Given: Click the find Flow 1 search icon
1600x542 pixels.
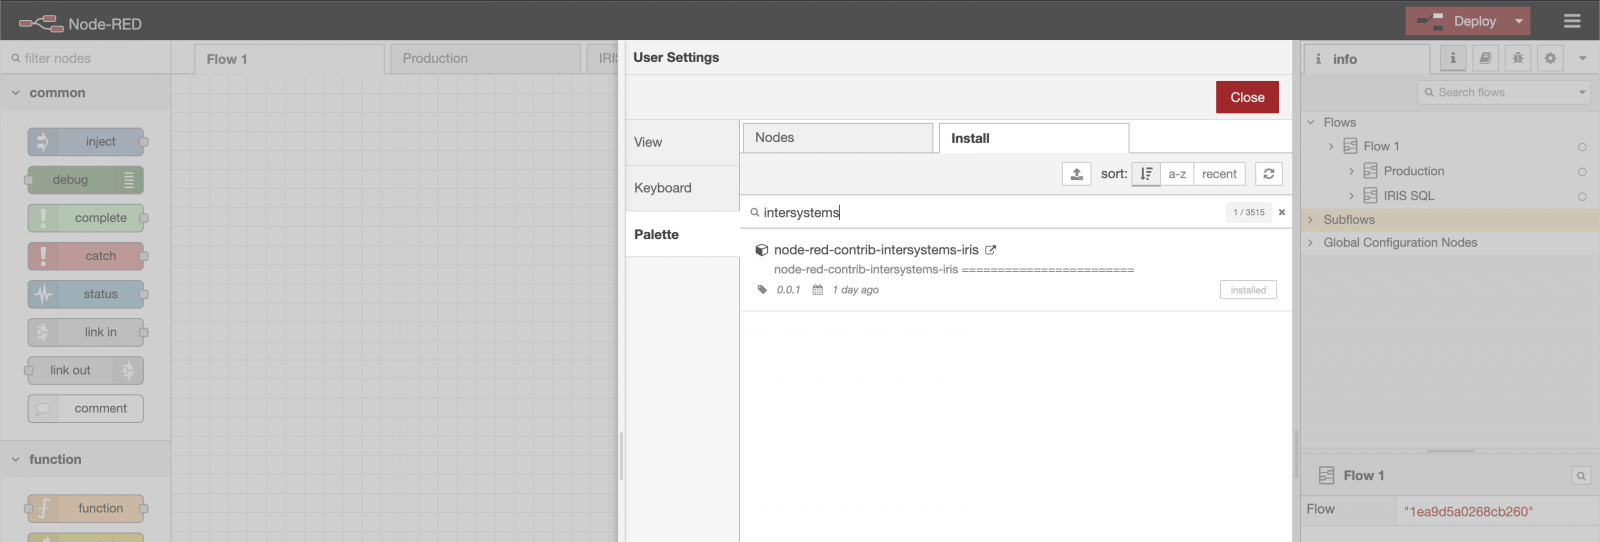Looking at the screenshot, I should click(x=1581, y=476).
